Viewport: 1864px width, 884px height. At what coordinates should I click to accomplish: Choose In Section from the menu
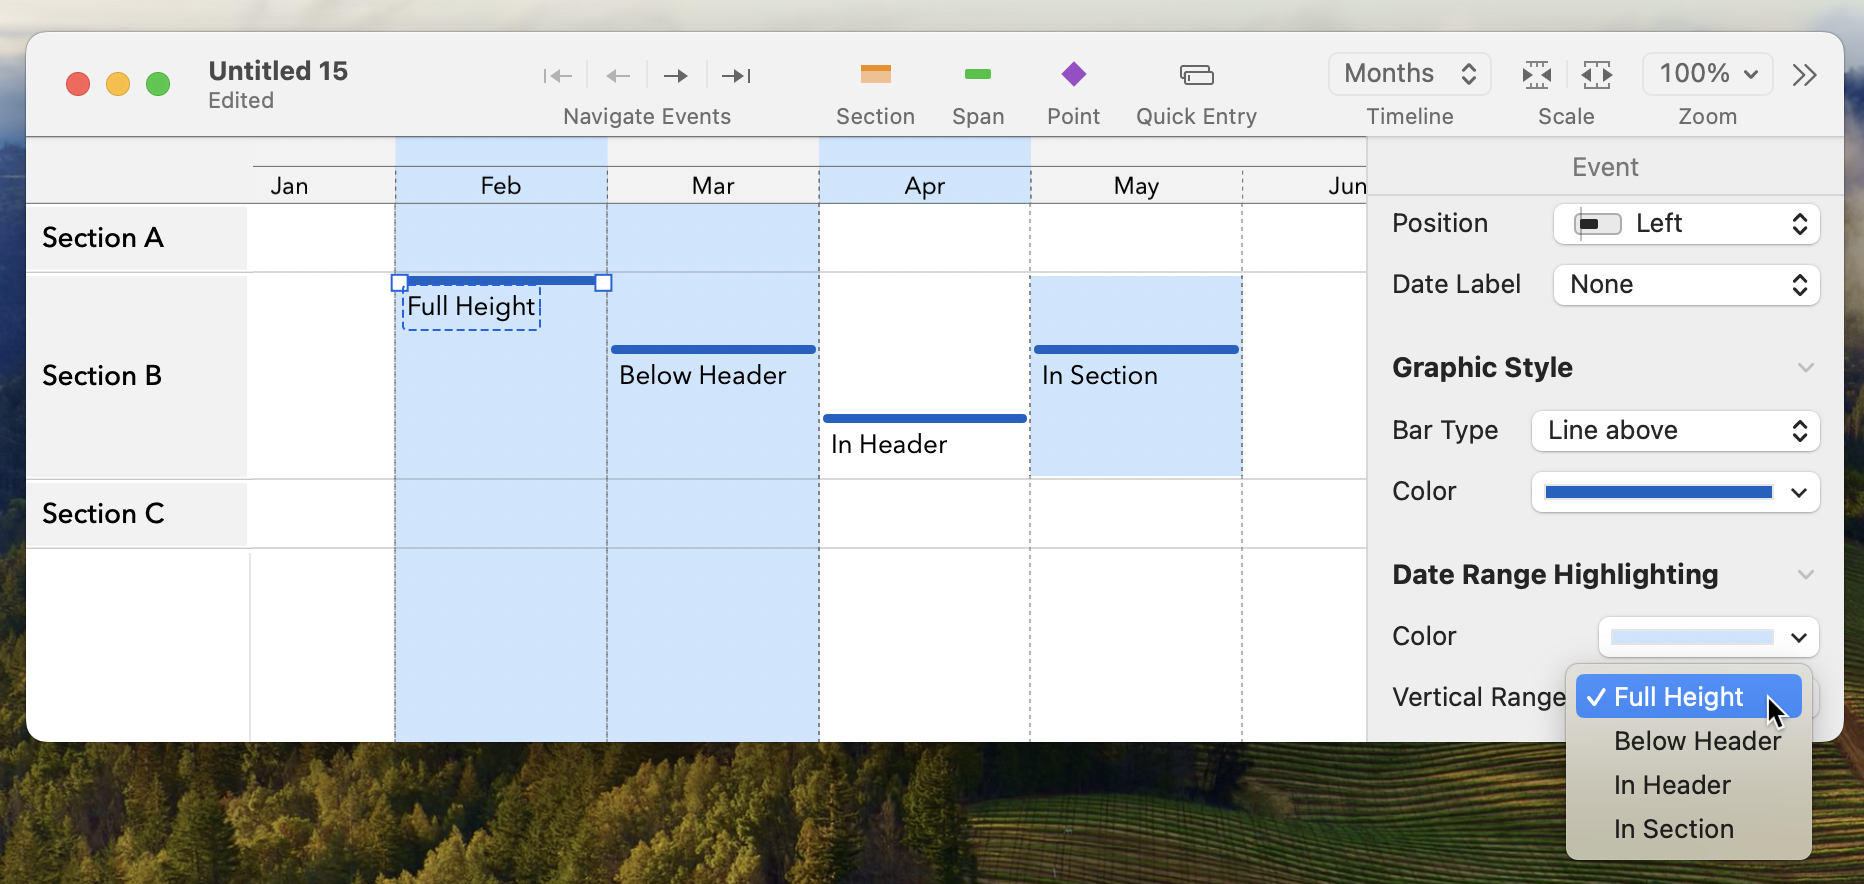pyautogui.click(x=1673, y=829)
